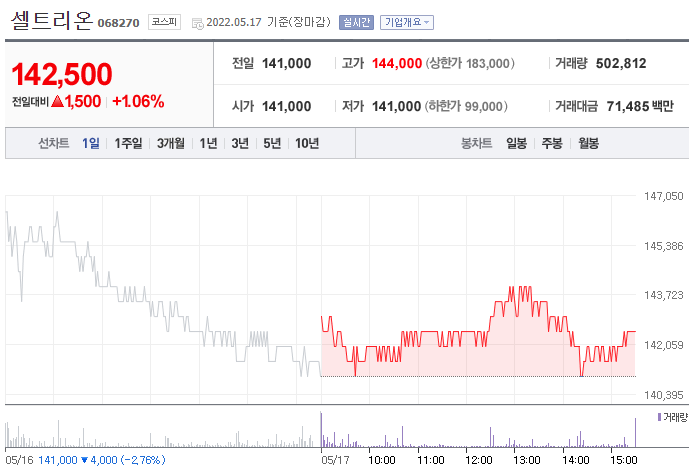Select the 1일 line chart tab
Viewport: 689px width, 471px height.
tap(91, 143)
